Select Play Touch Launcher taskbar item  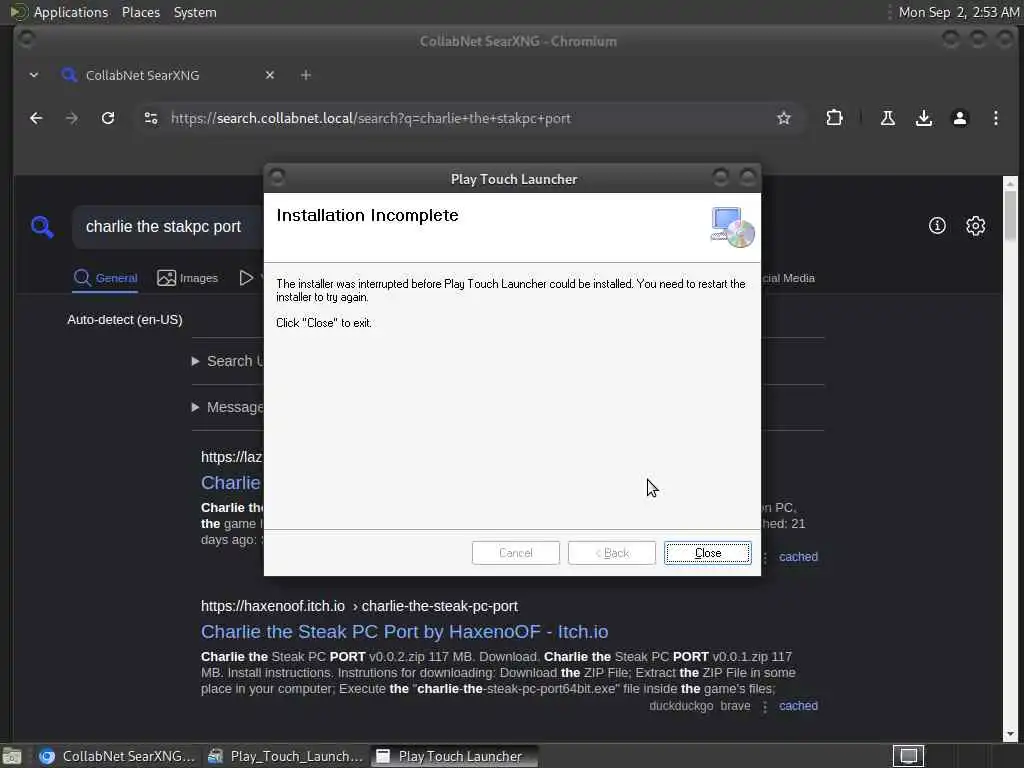(455, 756)
